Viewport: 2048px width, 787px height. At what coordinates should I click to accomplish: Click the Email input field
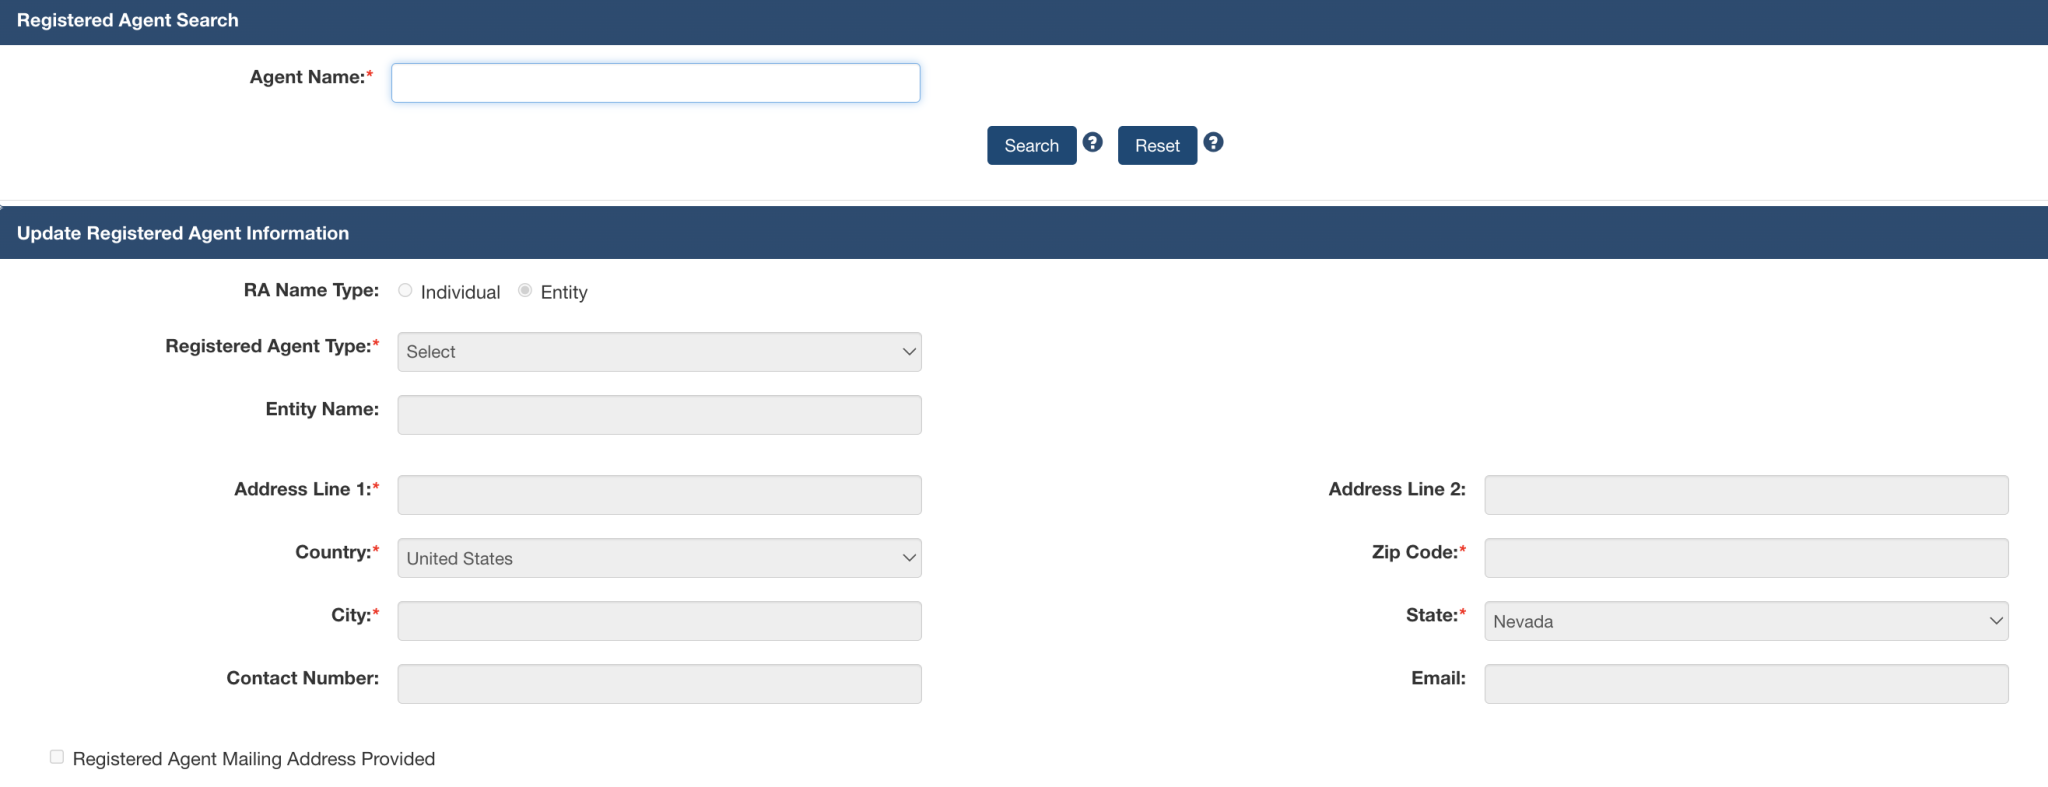click(x=1745, y=684)
